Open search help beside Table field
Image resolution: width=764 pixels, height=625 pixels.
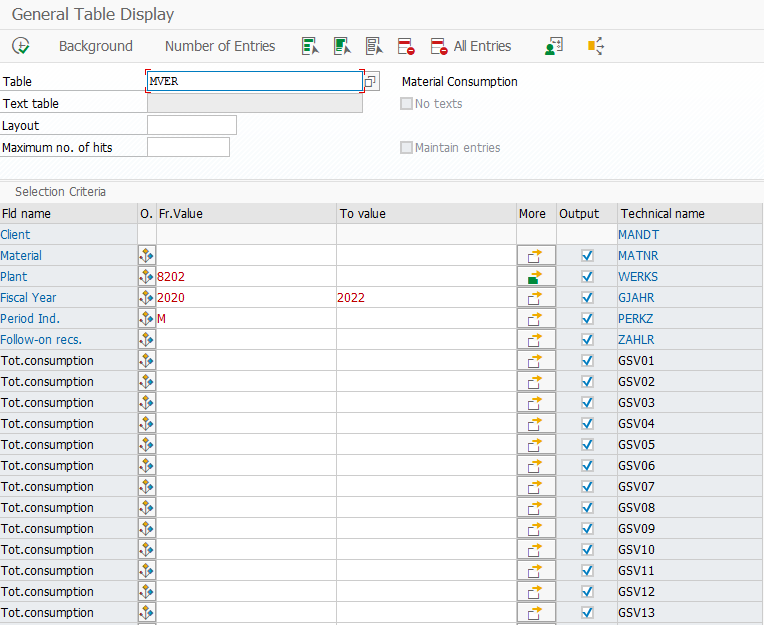click(371, 82)
